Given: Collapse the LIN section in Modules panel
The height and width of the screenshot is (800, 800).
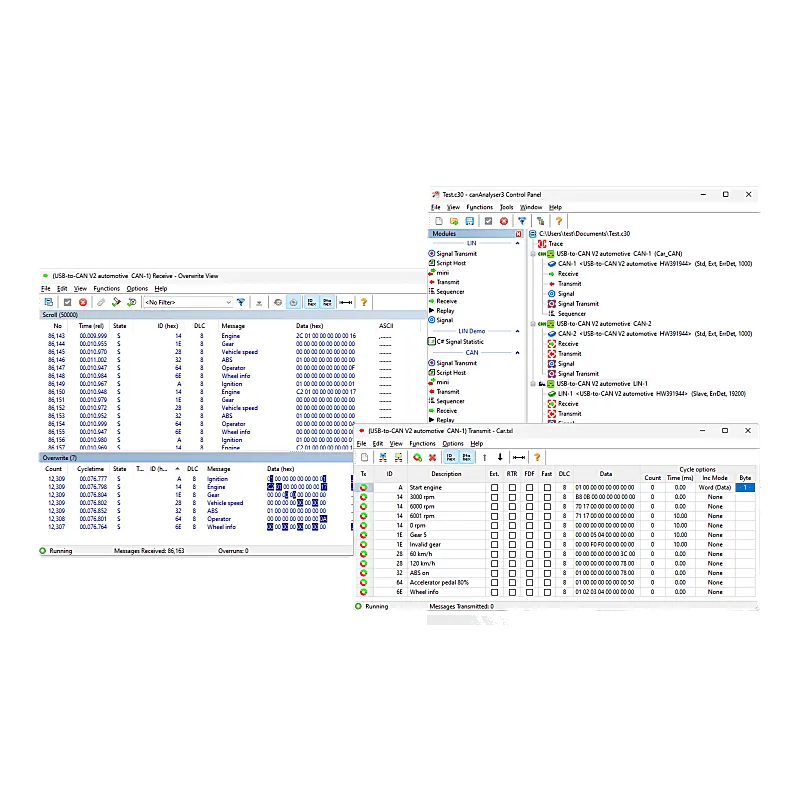Looking at the screenshot, I should tap(517, 243).
